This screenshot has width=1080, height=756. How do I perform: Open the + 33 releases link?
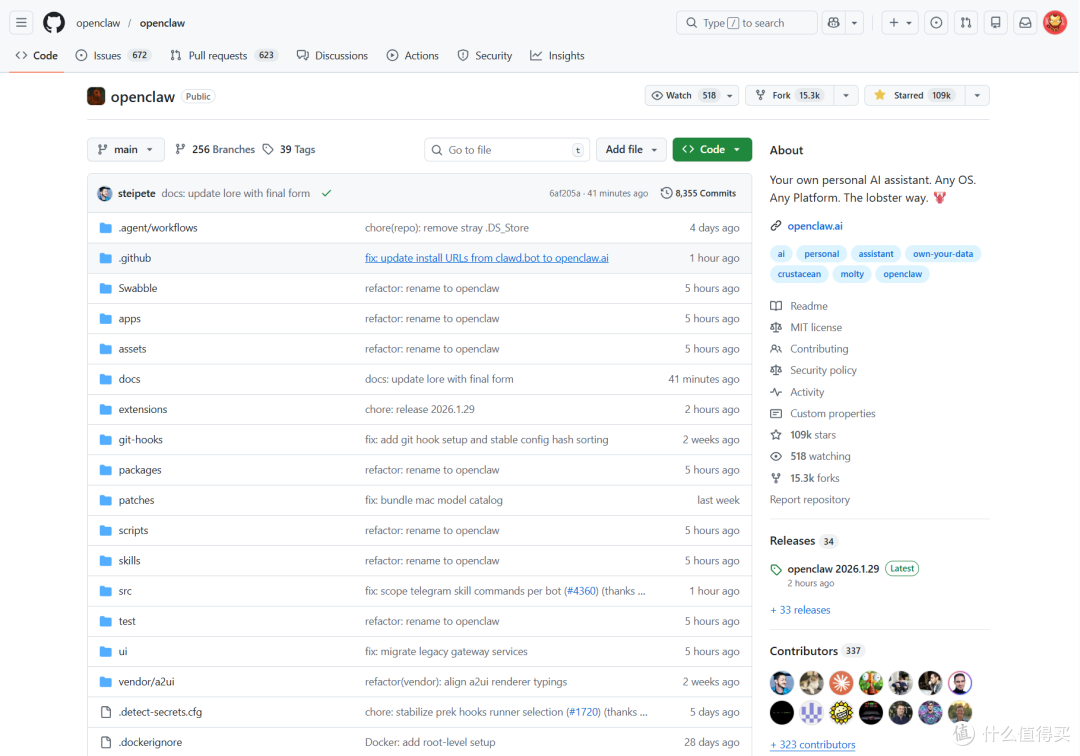point(800,610)
